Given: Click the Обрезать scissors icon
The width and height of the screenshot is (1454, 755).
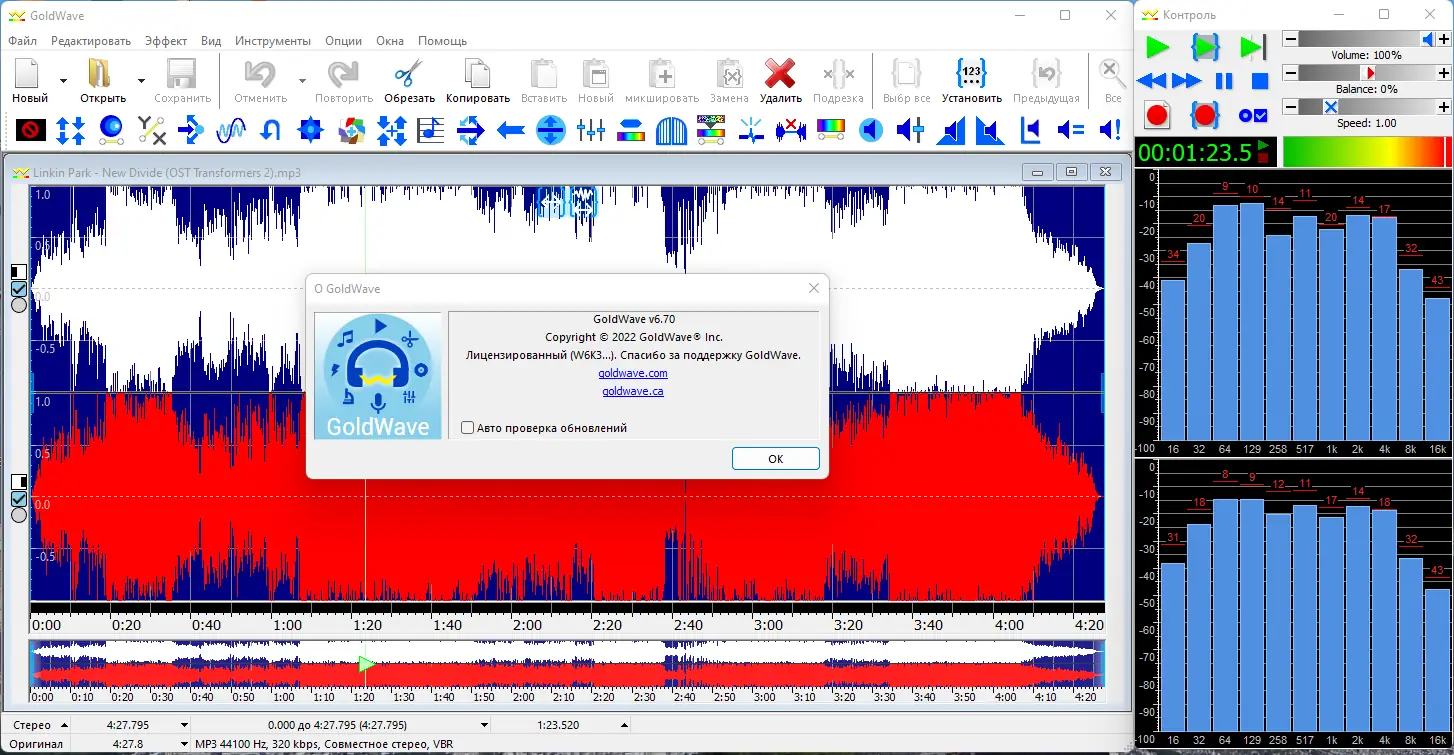Looking at the screenshot, I should tap(408, 74).
